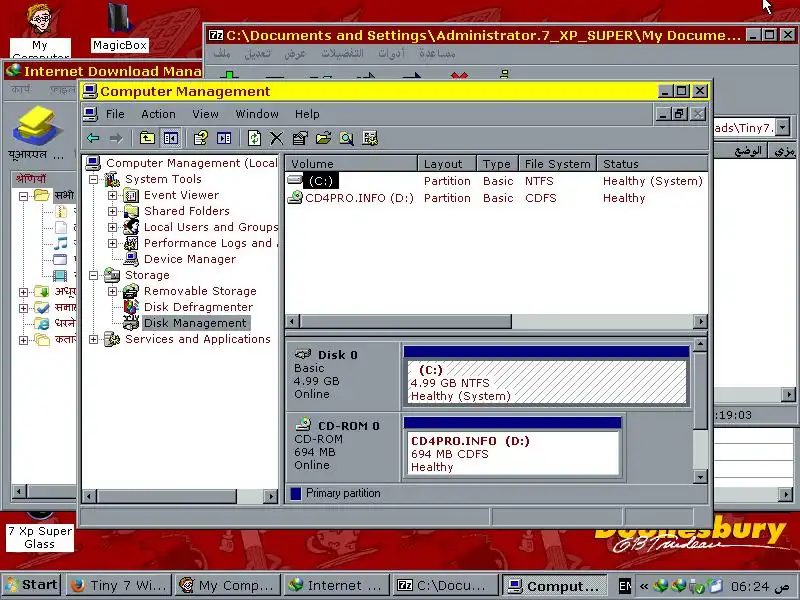Click the volume list horizontal scrollbar thumb
800x600 pixels.
pyautogui.click(x=406, y=321)
